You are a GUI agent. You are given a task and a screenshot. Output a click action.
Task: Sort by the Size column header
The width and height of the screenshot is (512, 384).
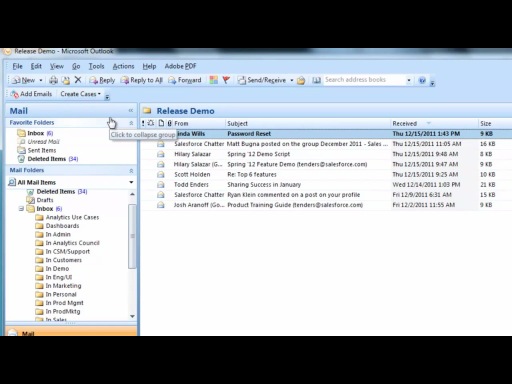[x=495, y=123]
